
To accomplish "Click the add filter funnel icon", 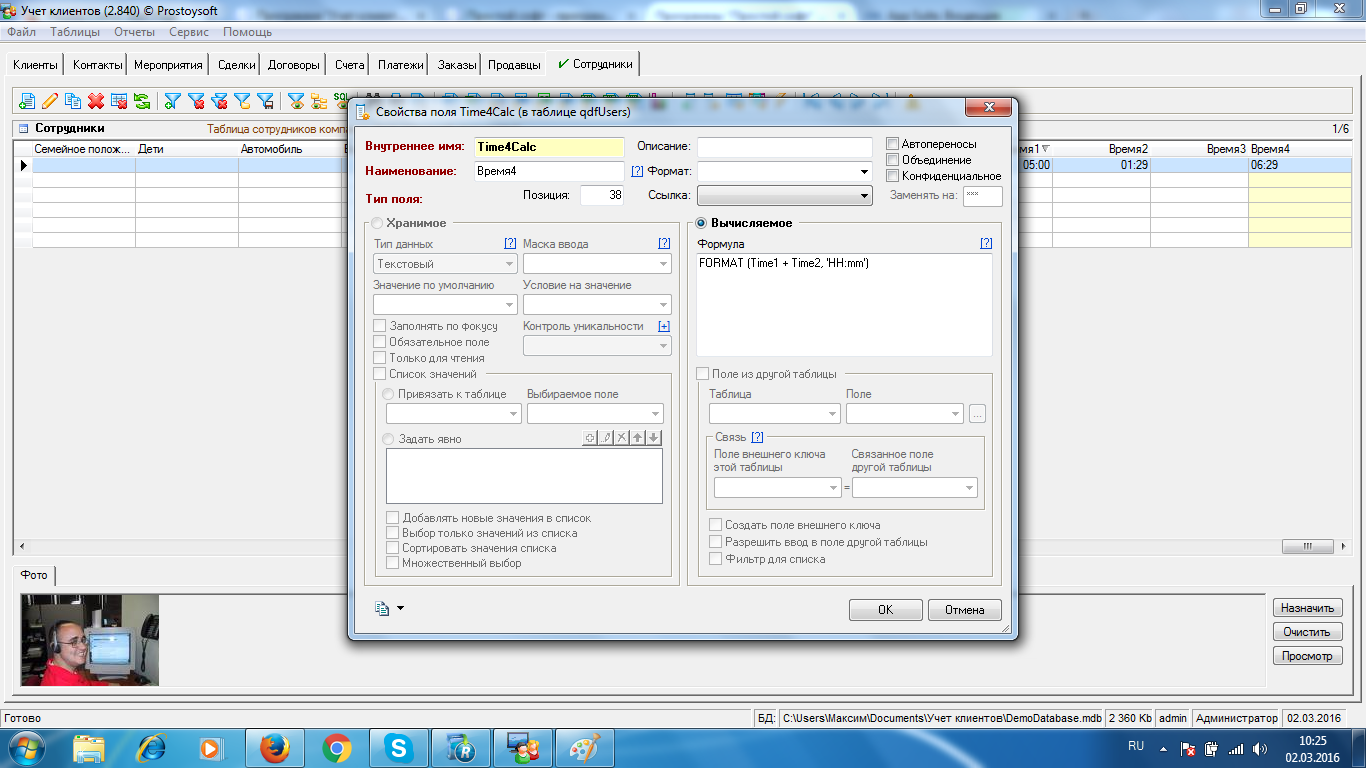I will click(x=172, y=101).
